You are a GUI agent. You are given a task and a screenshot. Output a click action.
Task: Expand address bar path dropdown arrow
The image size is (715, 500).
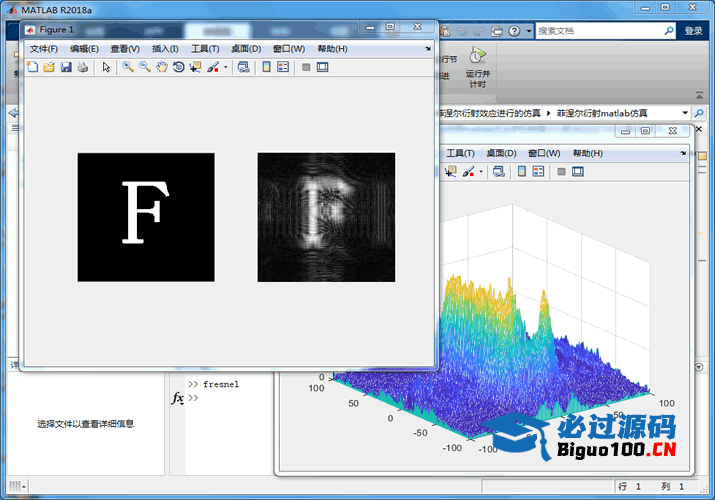point(685,113)
